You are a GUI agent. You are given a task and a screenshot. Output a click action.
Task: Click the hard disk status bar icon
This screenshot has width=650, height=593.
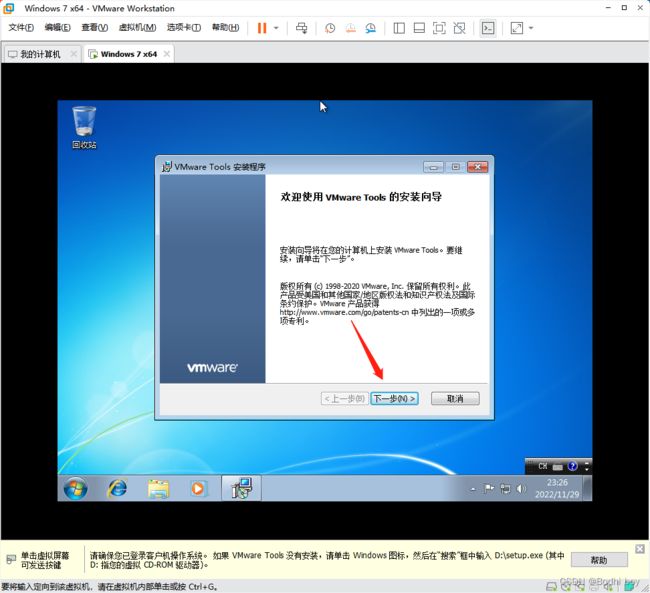click(551, 586)
